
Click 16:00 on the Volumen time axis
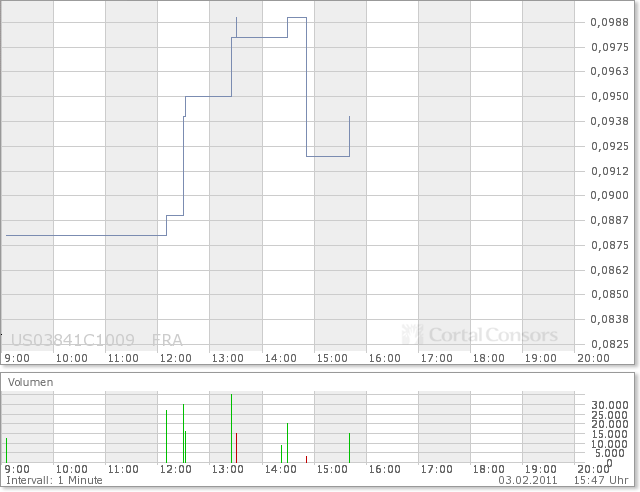tap(384, 470)
